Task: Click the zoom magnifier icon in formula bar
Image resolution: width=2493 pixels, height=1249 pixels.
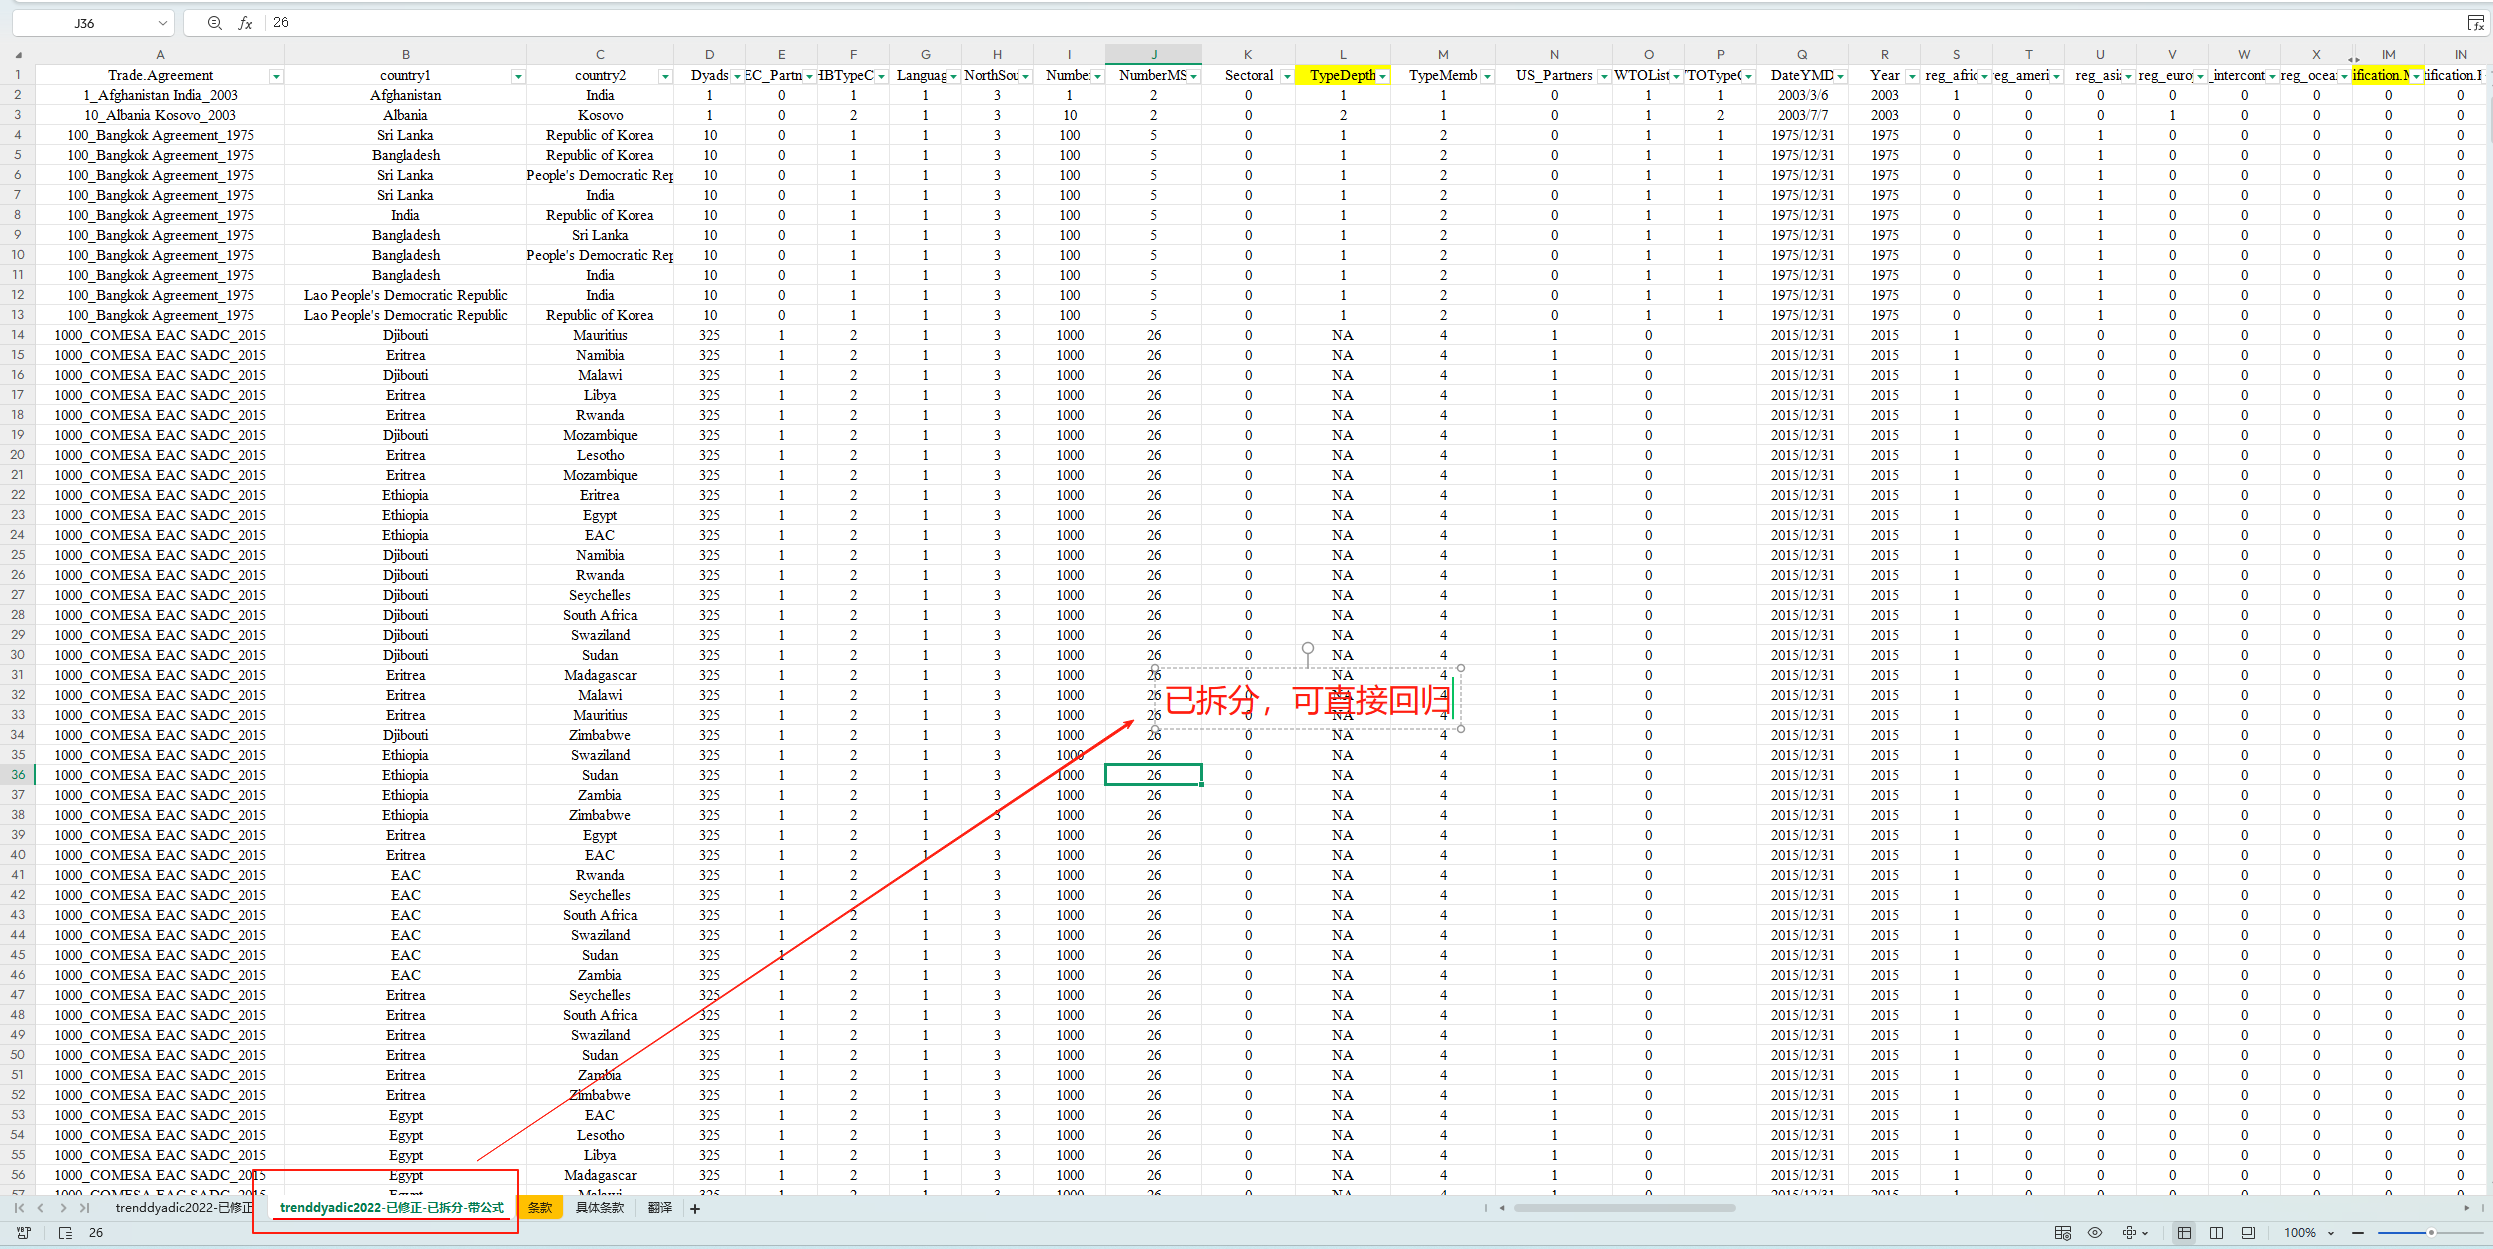Action: point(214,23)
